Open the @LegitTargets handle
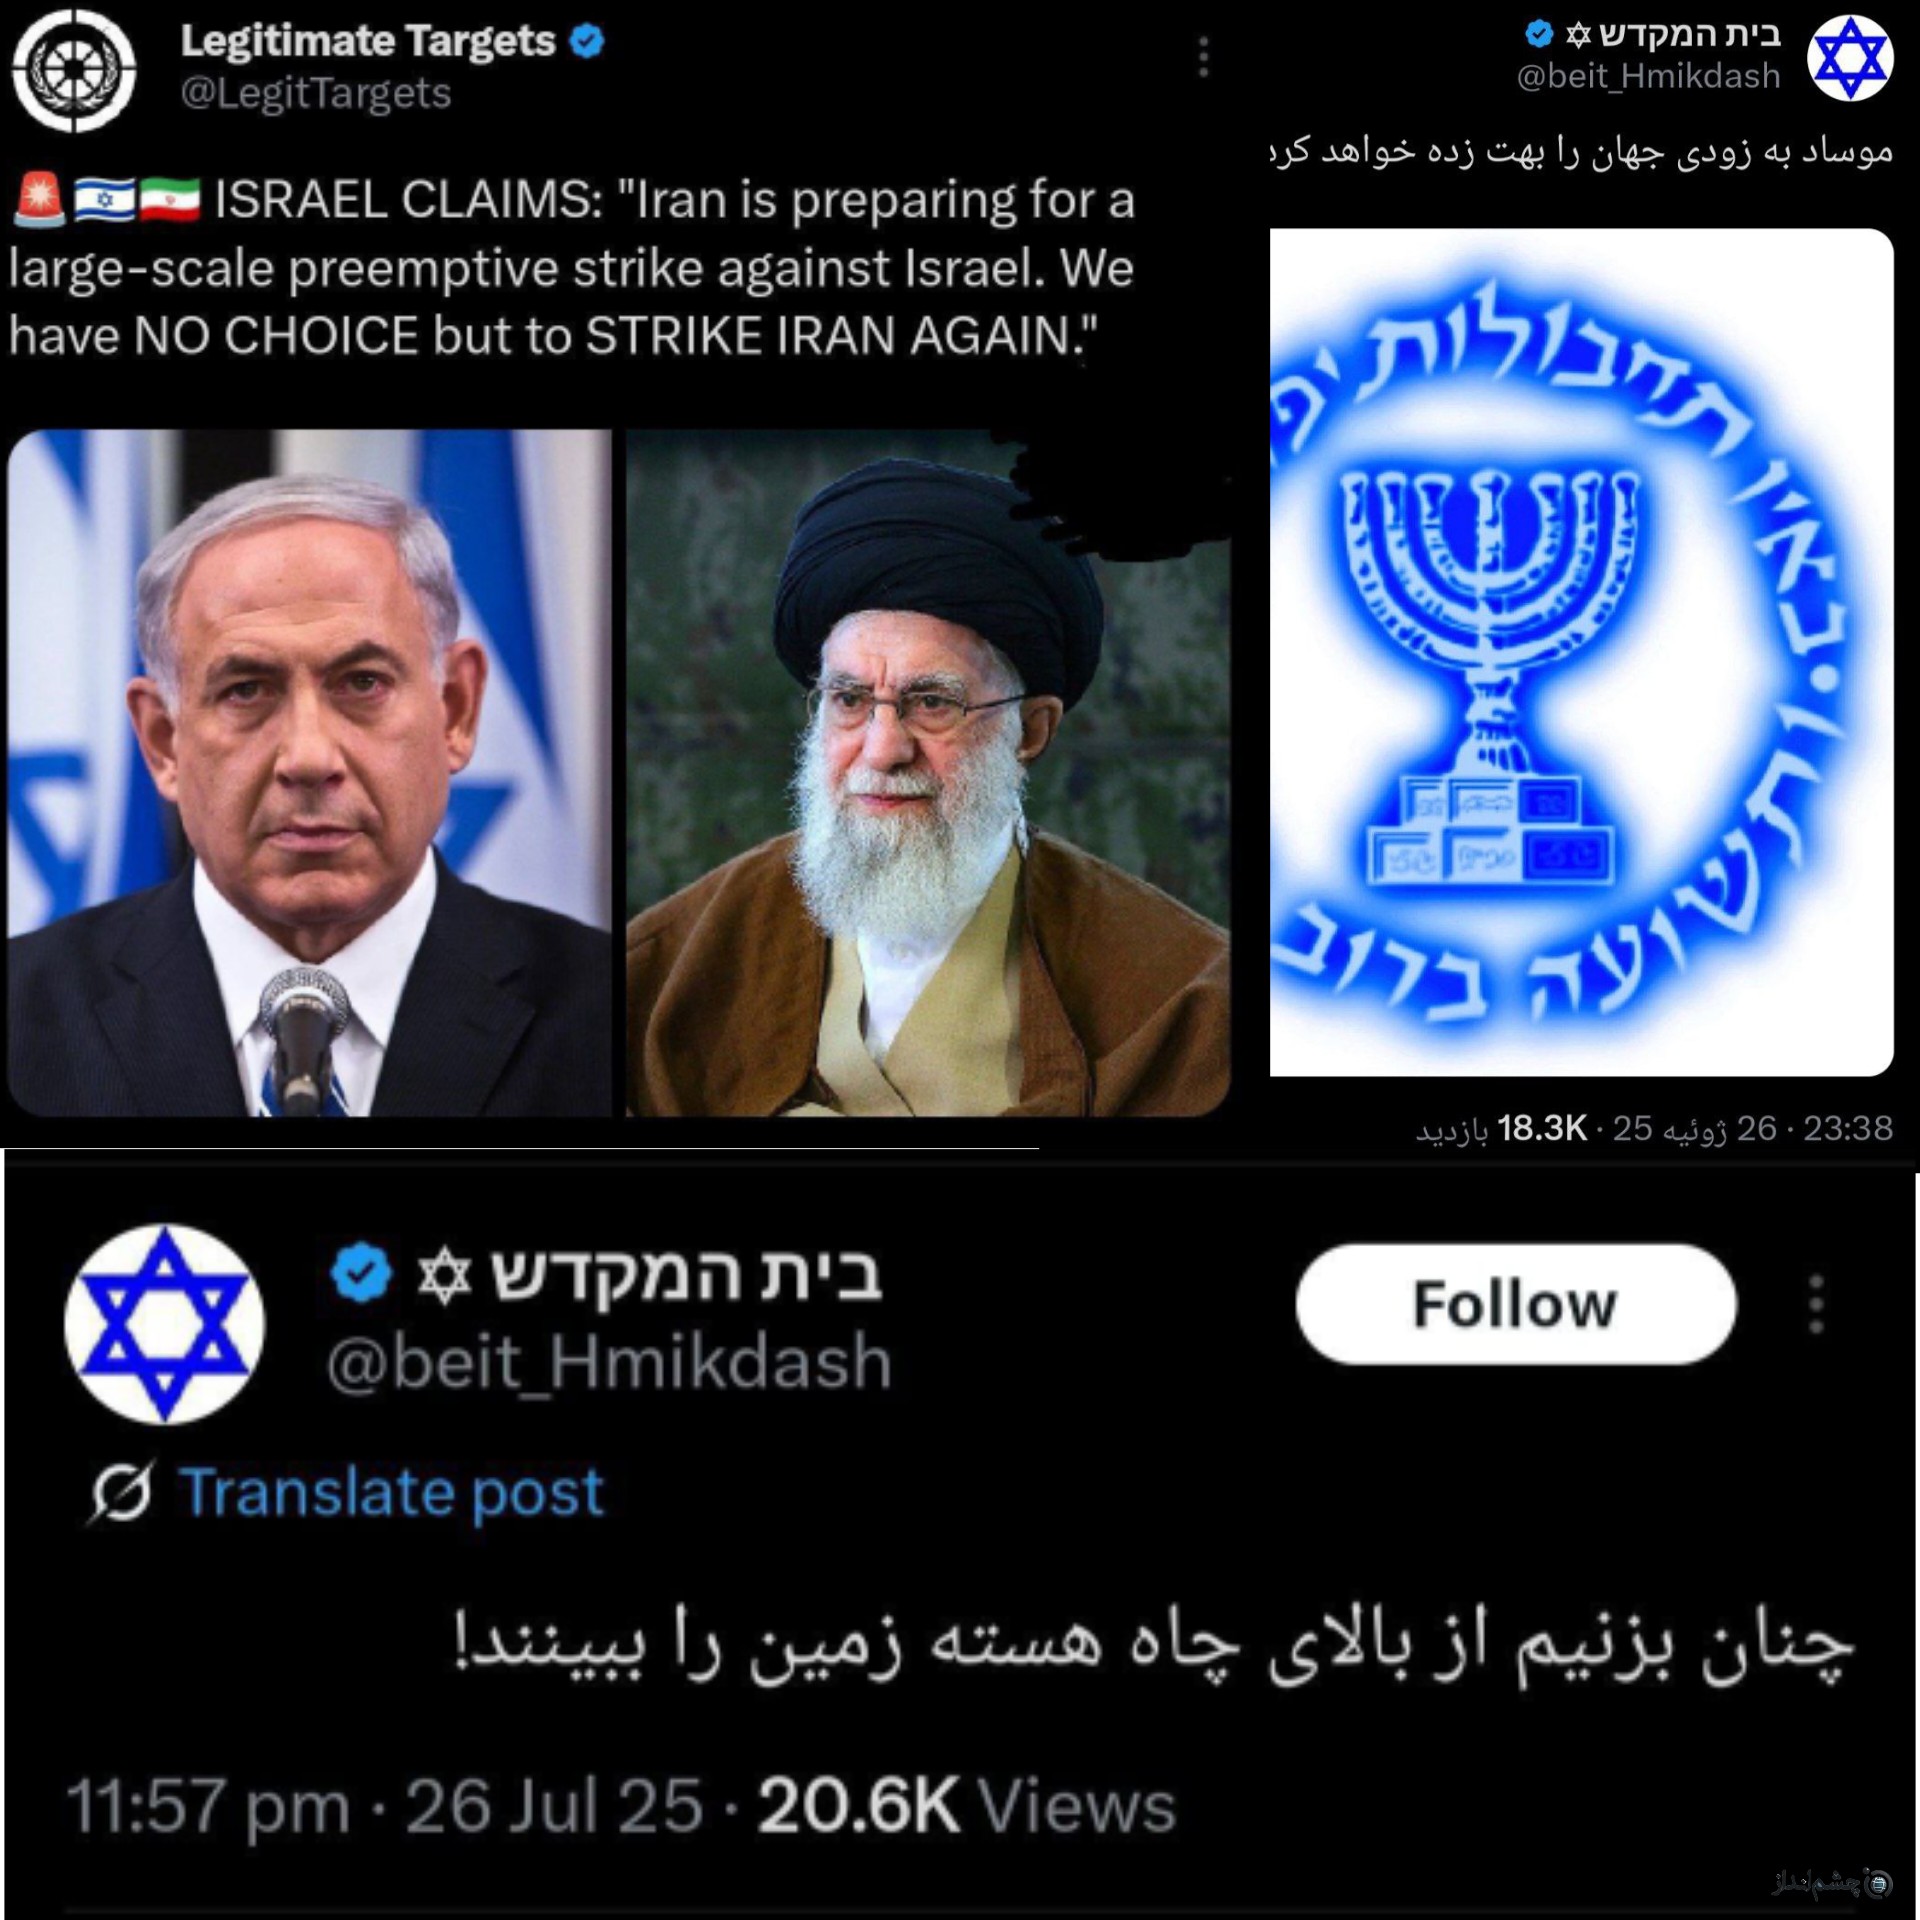The width and height of the screenshot is (1920, 1920). (x=316, y=93)
